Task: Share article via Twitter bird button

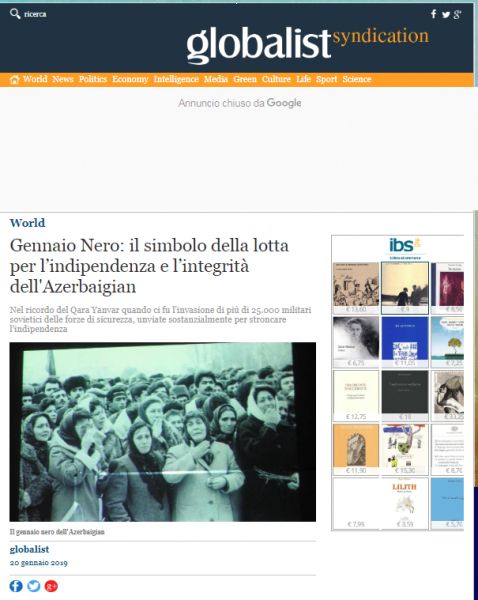Action: [x=34, y=586]
